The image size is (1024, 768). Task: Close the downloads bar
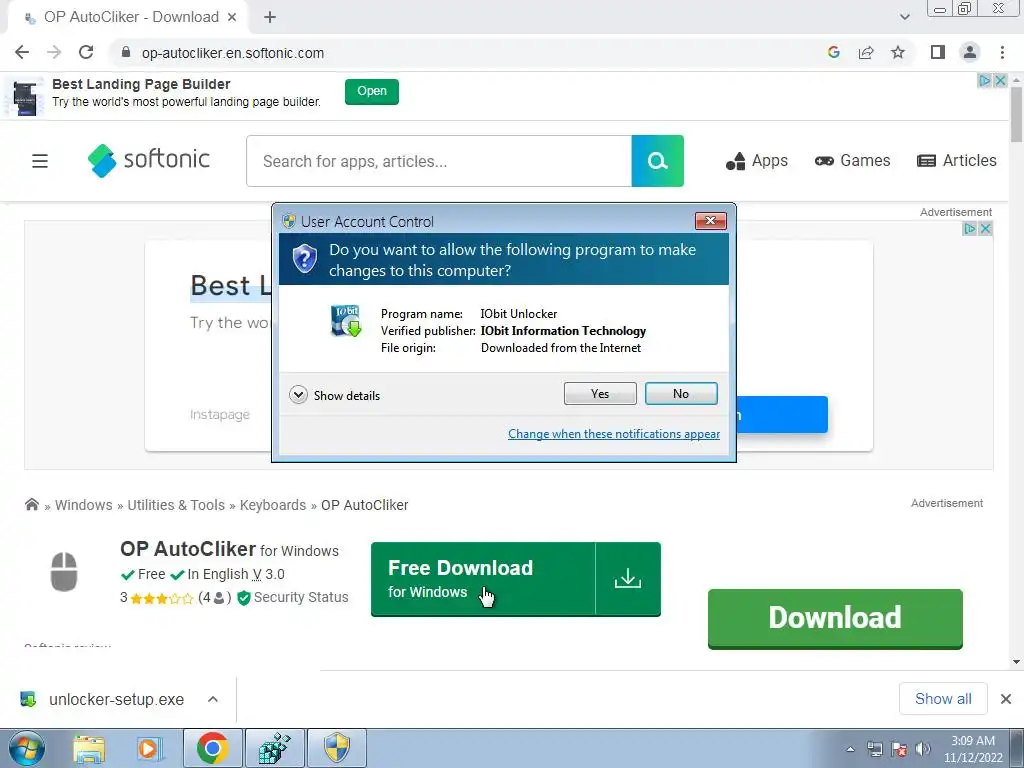tap(1006, 699)
